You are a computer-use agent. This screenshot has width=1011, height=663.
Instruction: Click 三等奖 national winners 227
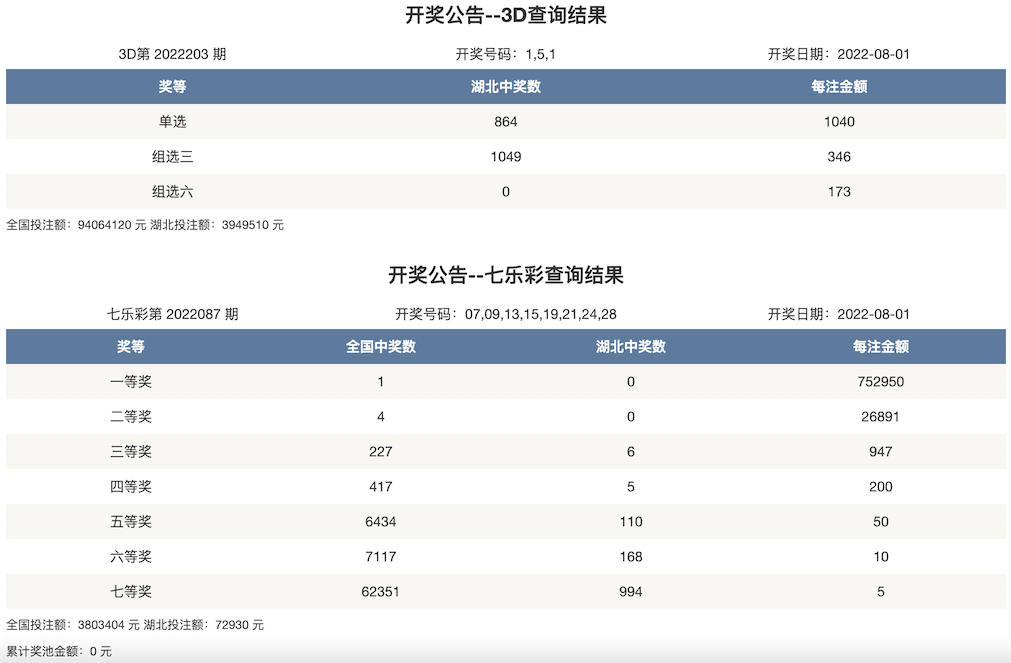(380, 451)
